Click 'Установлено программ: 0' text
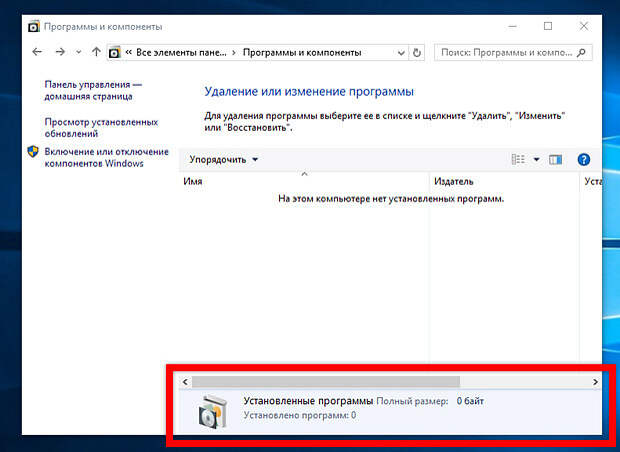620x452 pixels. [x=300, y=416]
